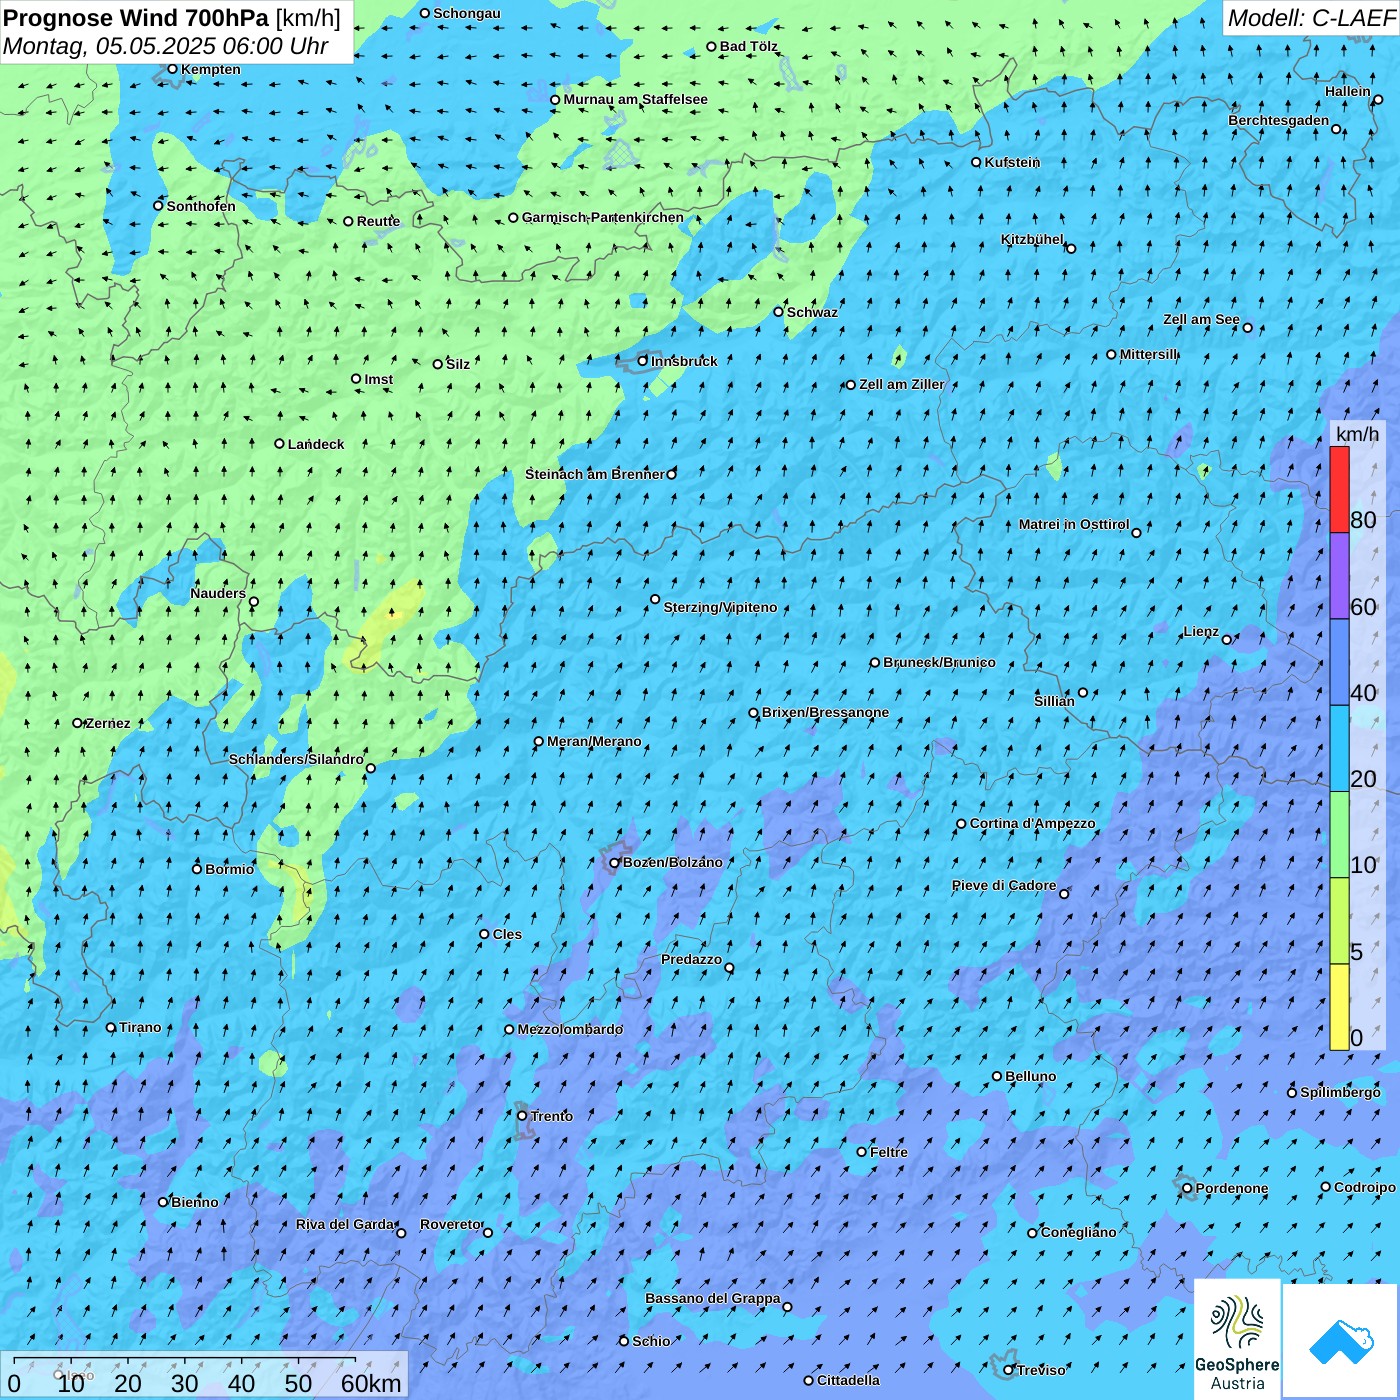Click the Garmisch-Partenkirchen label

pos(603,217)
